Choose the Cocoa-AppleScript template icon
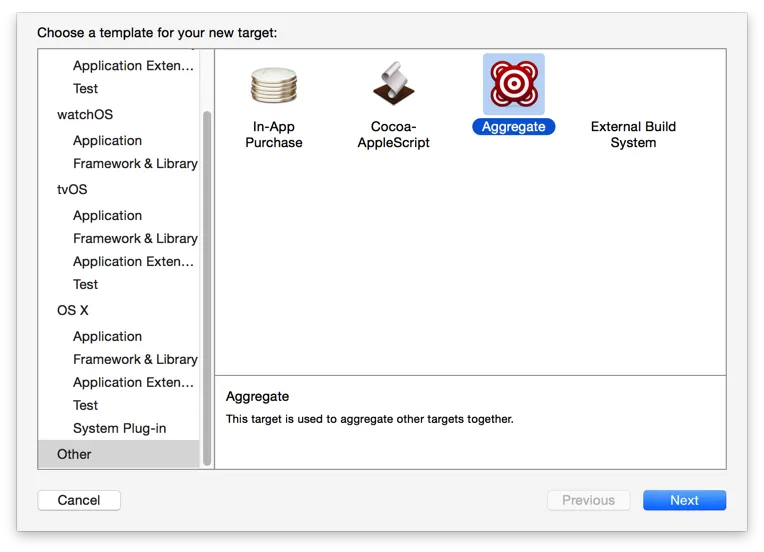The image size is (764, 552). (394, 83)
